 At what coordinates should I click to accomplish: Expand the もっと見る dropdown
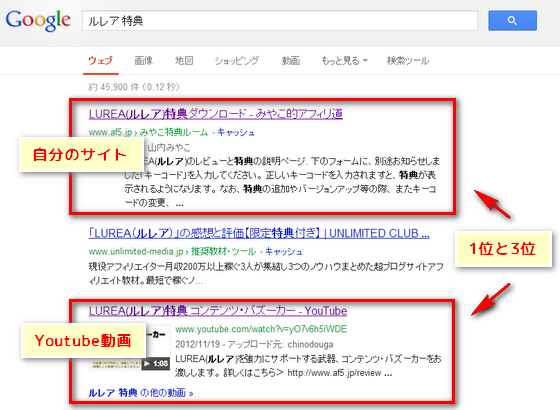click(x=344, y=61)
